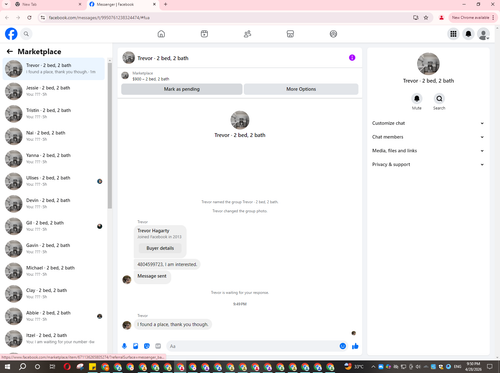500x373 pixels.
Task: Reload the page in Chrome
Action: click(29, 17)
